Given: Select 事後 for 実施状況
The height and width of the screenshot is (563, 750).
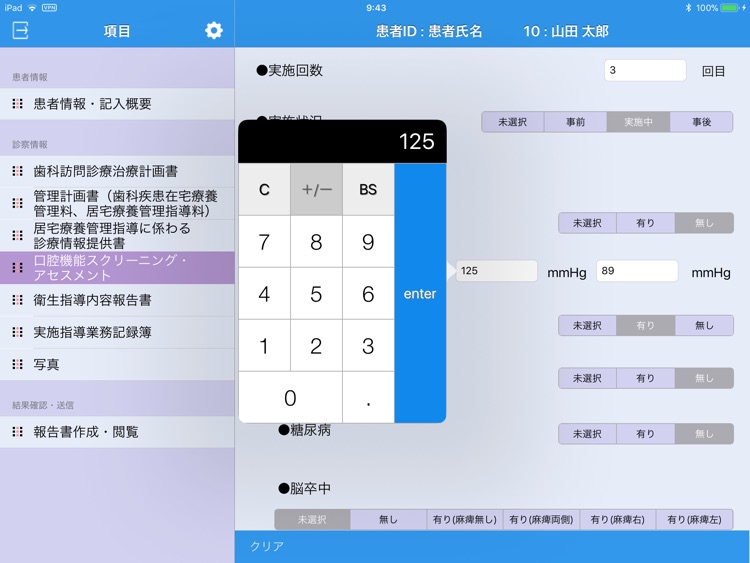Looking at the screenshot, I should 702,122.
